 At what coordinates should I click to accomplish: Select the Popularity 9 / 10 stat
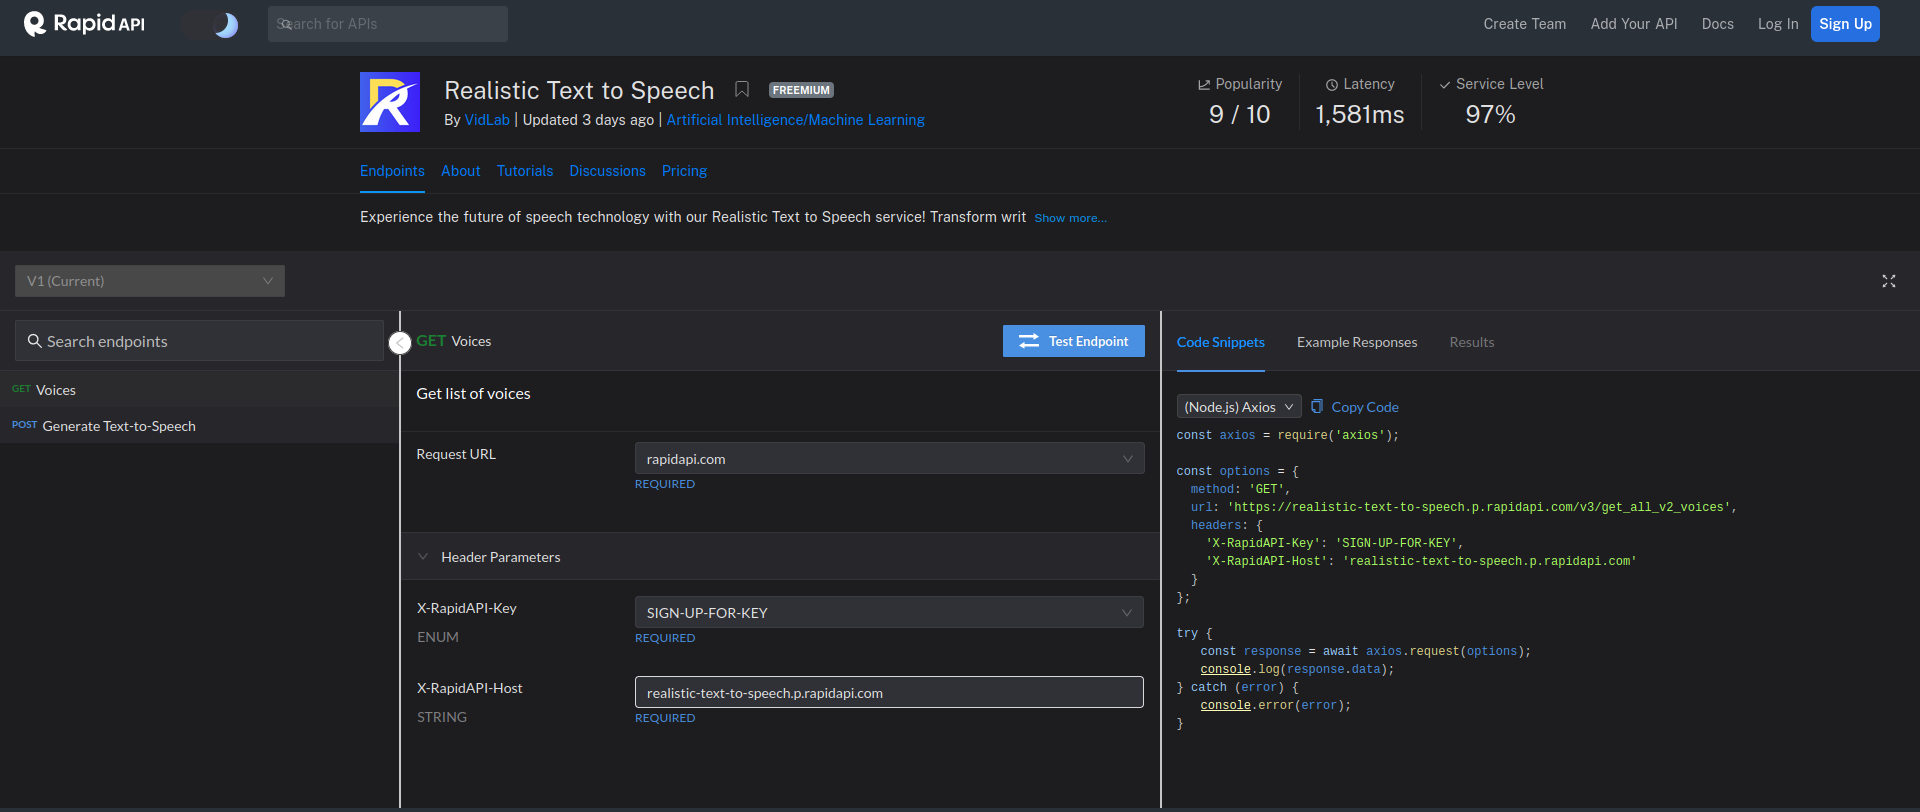point(1240,101)
